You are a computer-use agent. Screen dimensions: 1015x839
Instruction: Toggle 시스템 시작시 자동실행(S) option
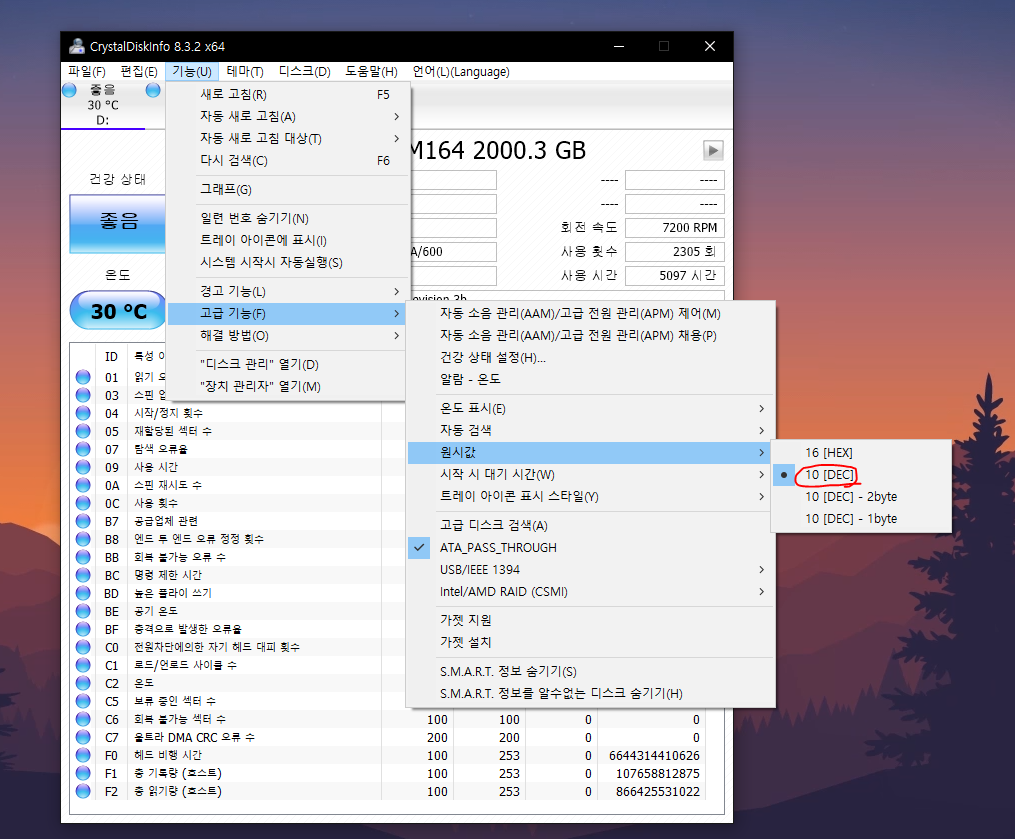coord(288,262)
